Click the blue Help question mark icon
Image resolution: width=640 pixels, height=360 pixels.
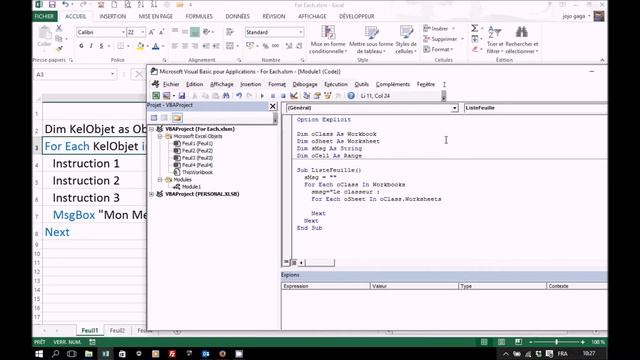coord(351,96)
